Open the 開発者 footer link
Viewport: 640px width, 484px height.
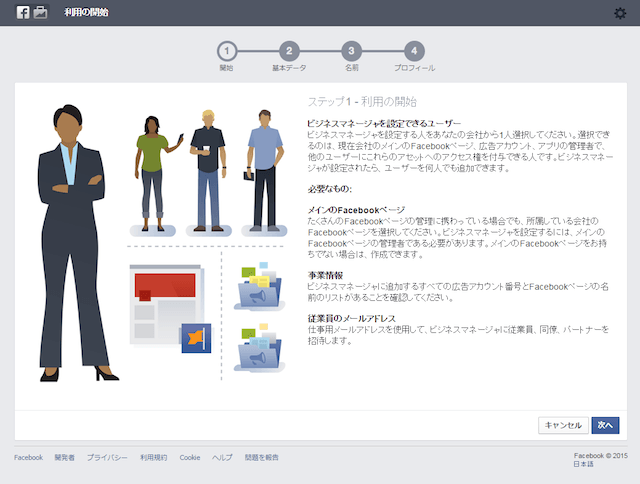pos(64,457)
